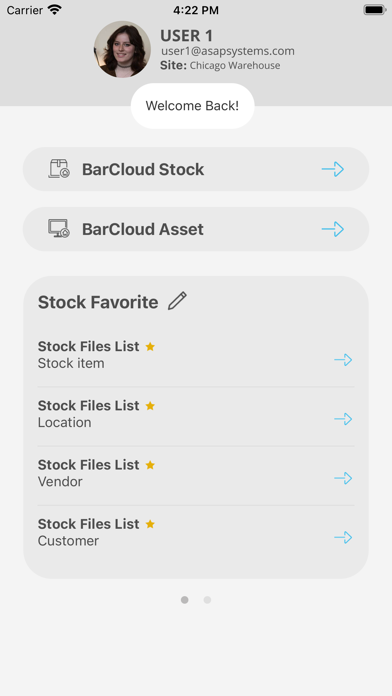Viewport: 392px width, 696px height.
Task: Toggle the Customer favorite star
Action: (150, 524)
